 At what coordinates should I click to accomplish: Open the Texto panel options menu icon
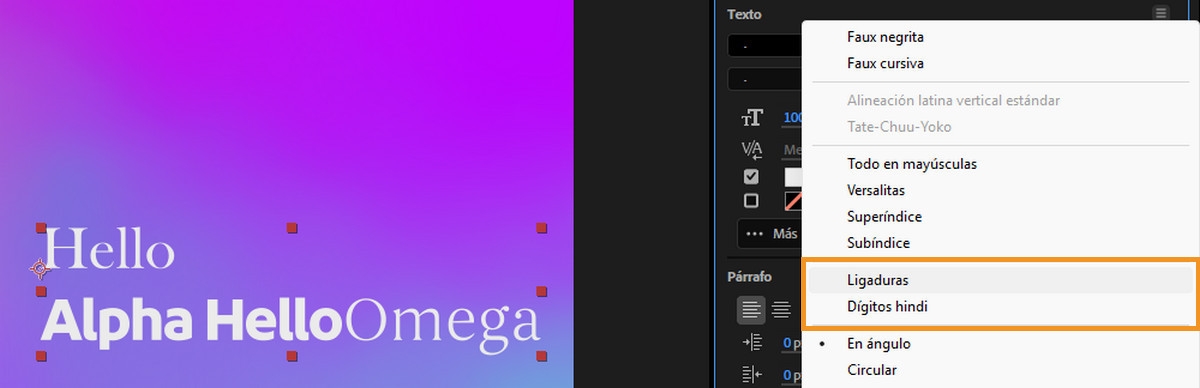tap(1160, 13)
